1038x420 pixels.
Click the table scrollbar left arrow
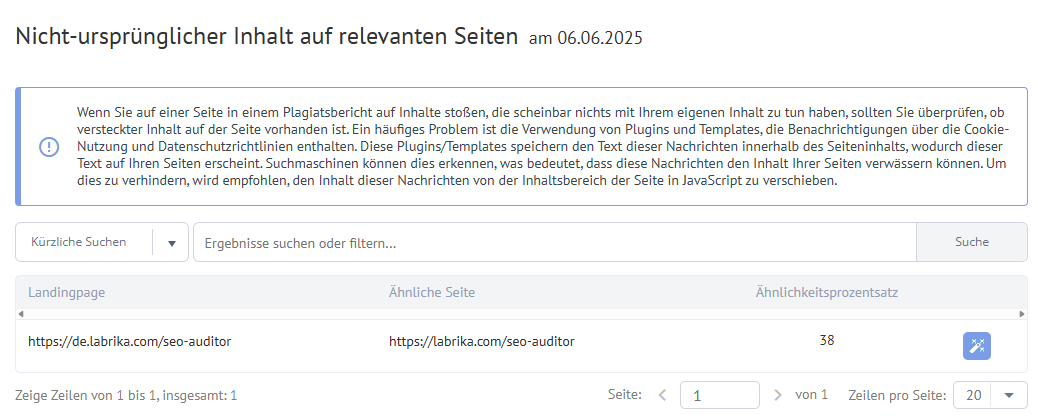[20, 314]
